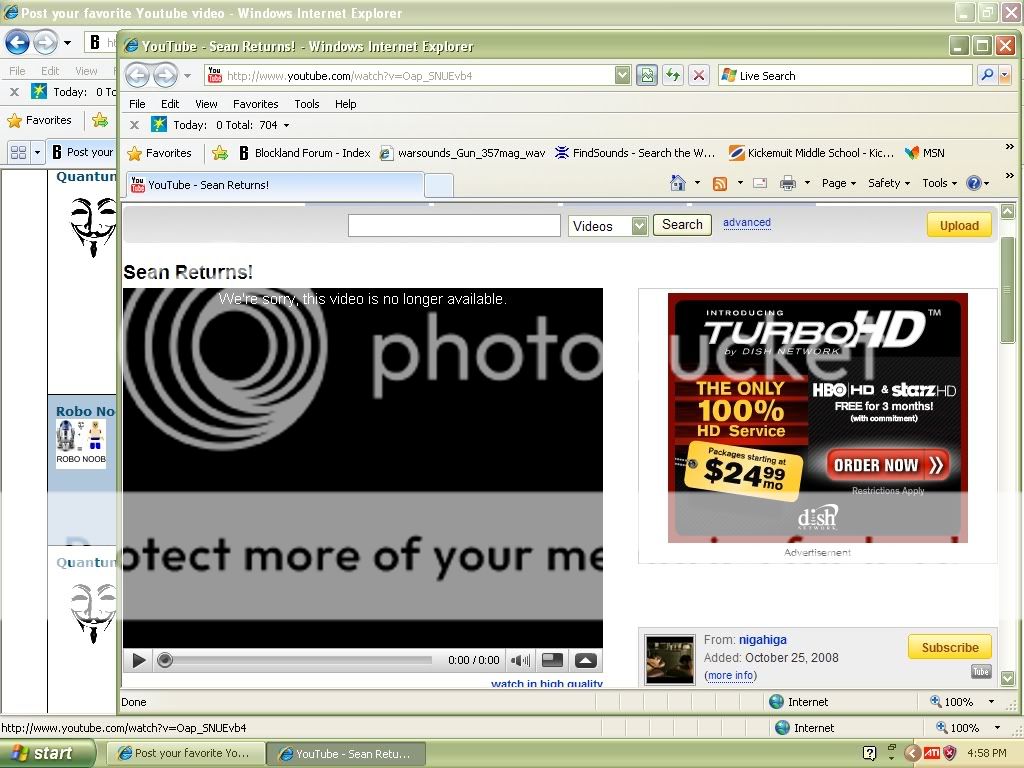Open the Help menu in the menu bar
Viewport: 1024px width, 768px height.
point(345,104)
